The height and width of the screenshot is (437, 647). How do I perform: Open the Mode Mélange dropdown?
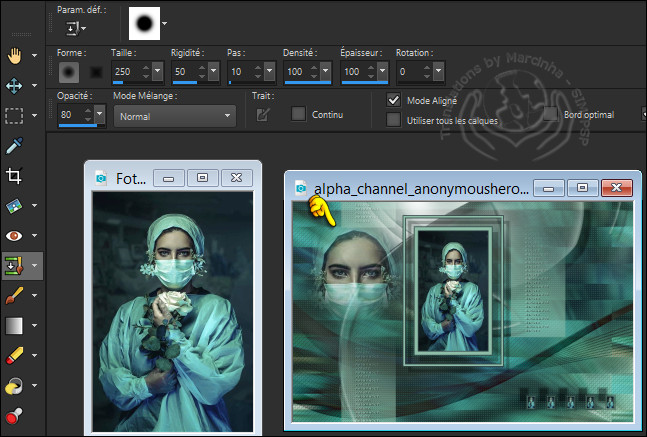pos(174,115)
